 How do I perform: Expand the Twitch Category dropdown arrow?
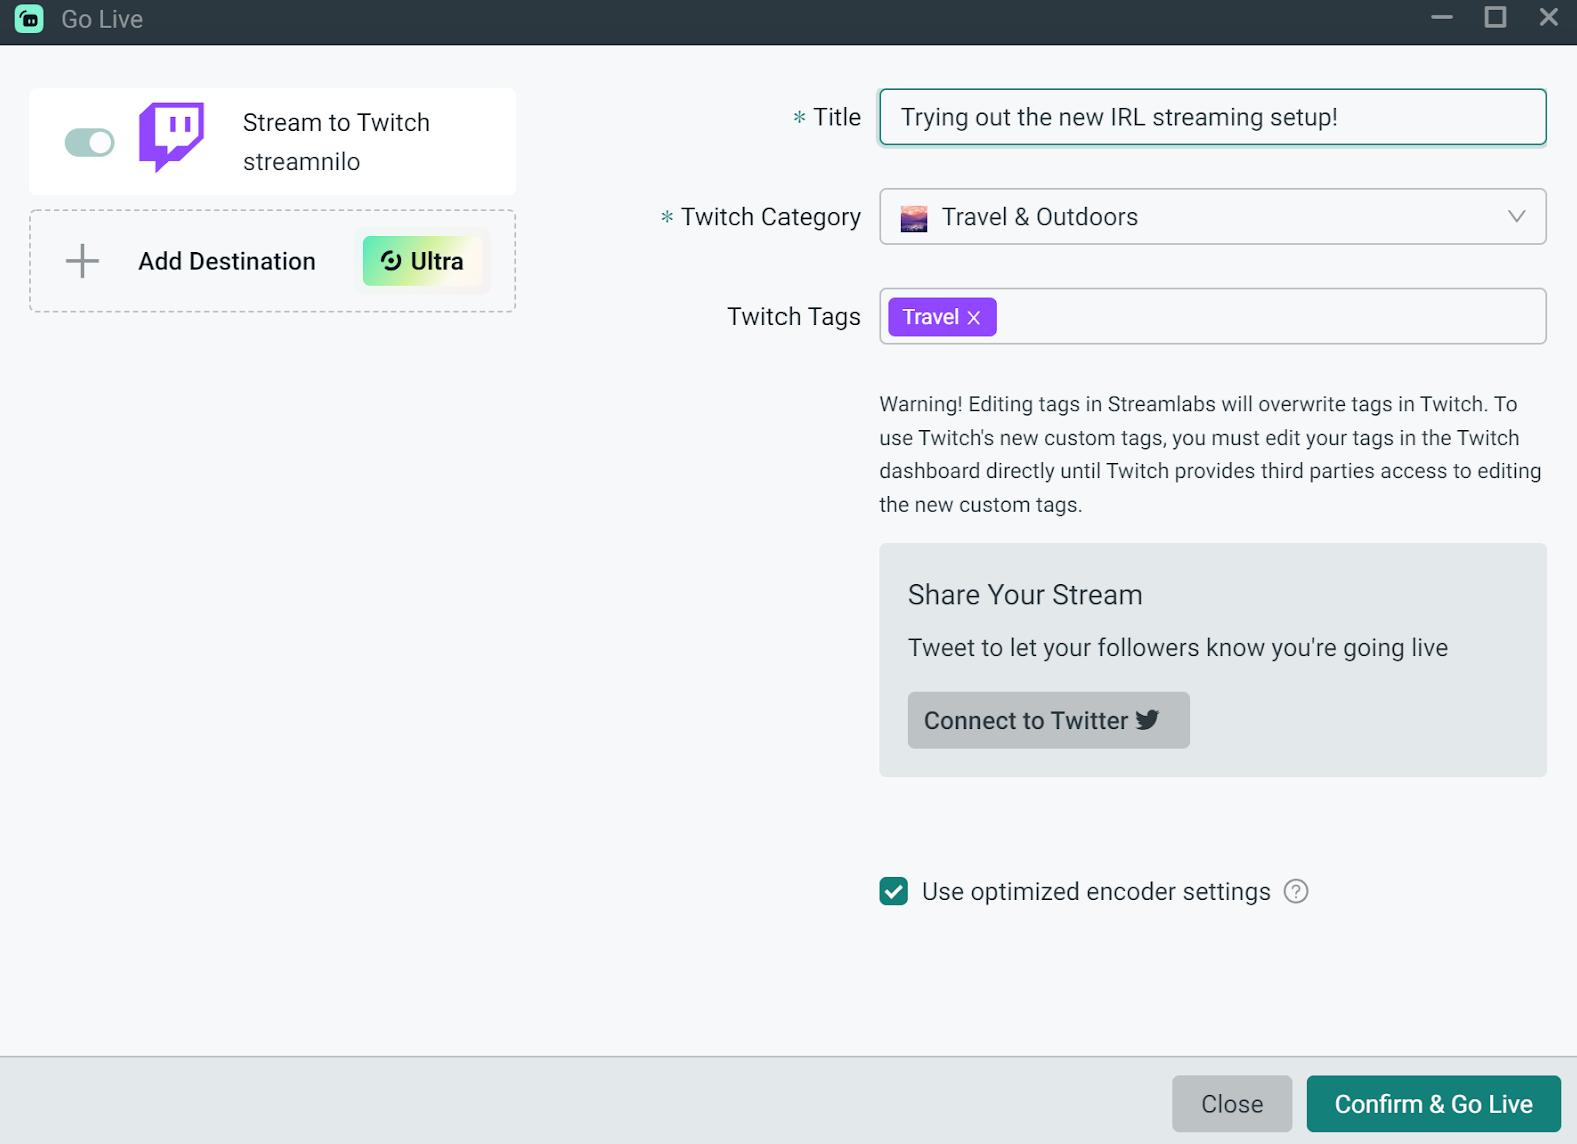coord(1516,217)
